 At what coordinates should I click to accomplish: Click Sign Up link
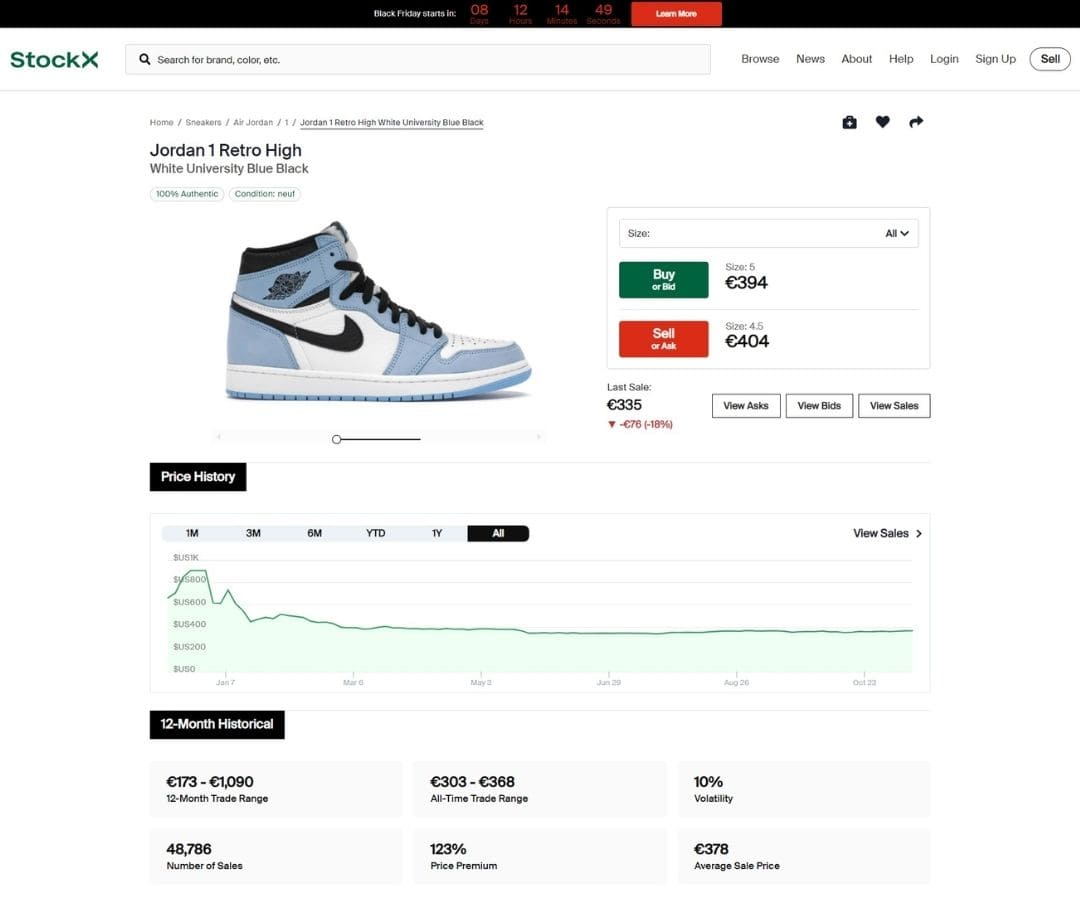point(995,59)
